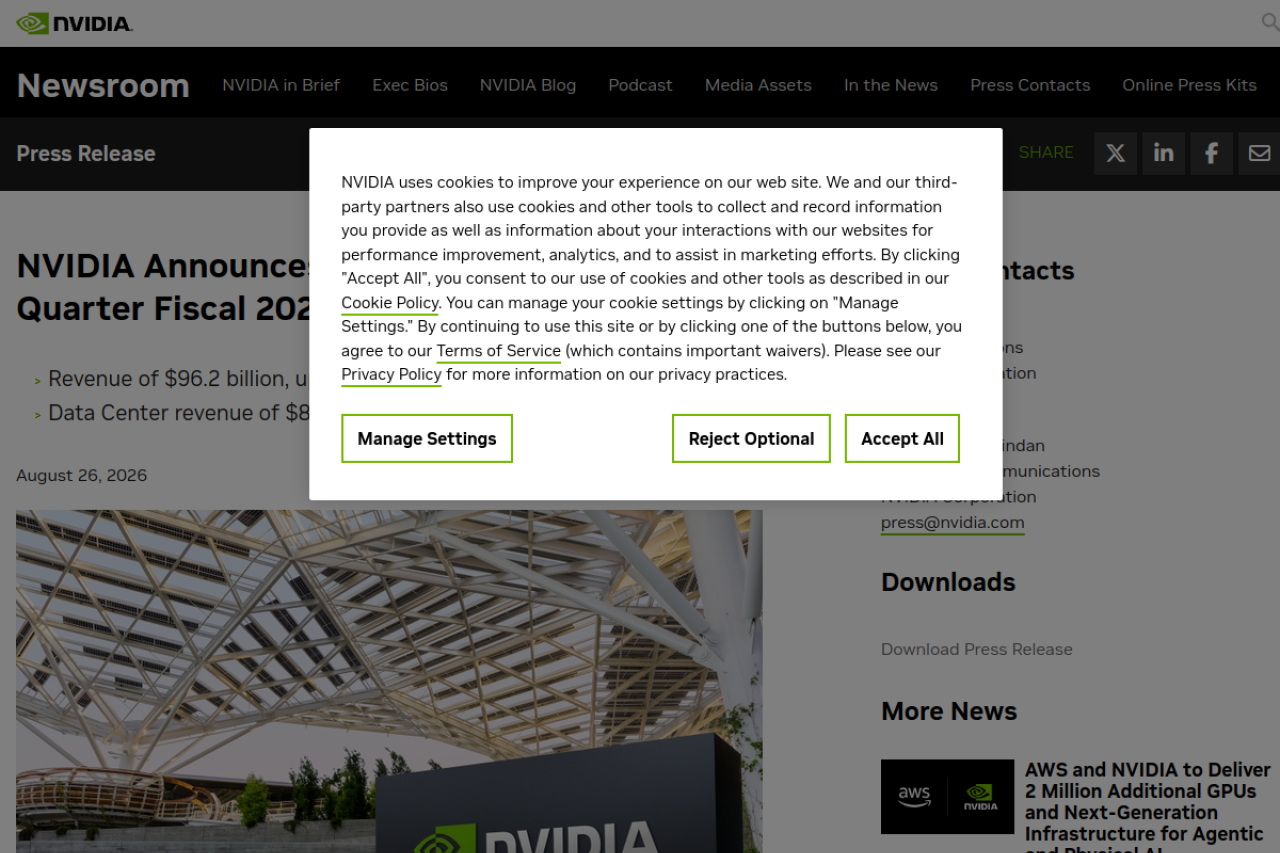Click the Manage Settings button

pyautogui.click(x=427, y=439)
